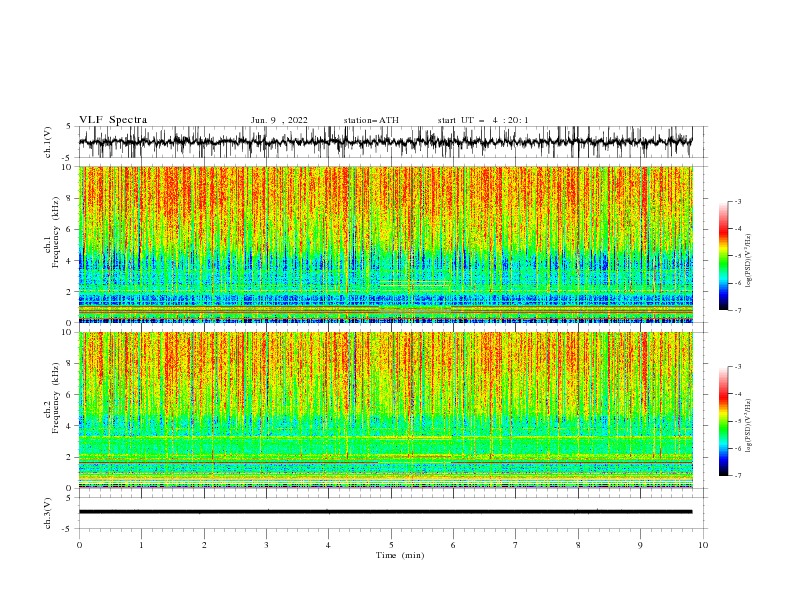Click the ch.2 color bar log(PSD) label
The image size is (792, 612).
748,426
